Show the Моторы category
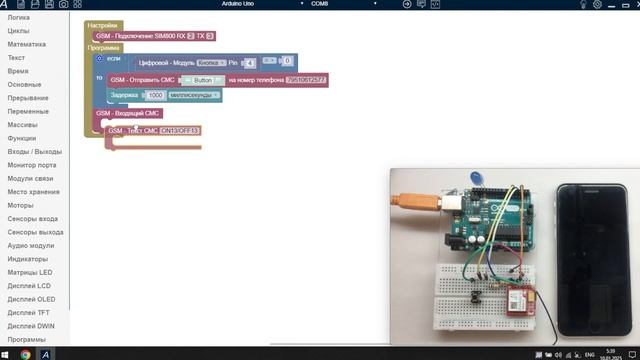The image size is (640, 360). pos(20,205)
